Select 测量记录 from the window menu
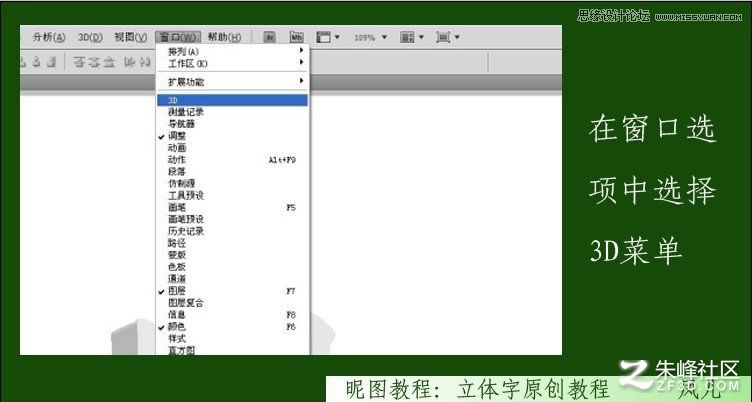This screenshot has height=402, width=752. [x=233, y=112]
